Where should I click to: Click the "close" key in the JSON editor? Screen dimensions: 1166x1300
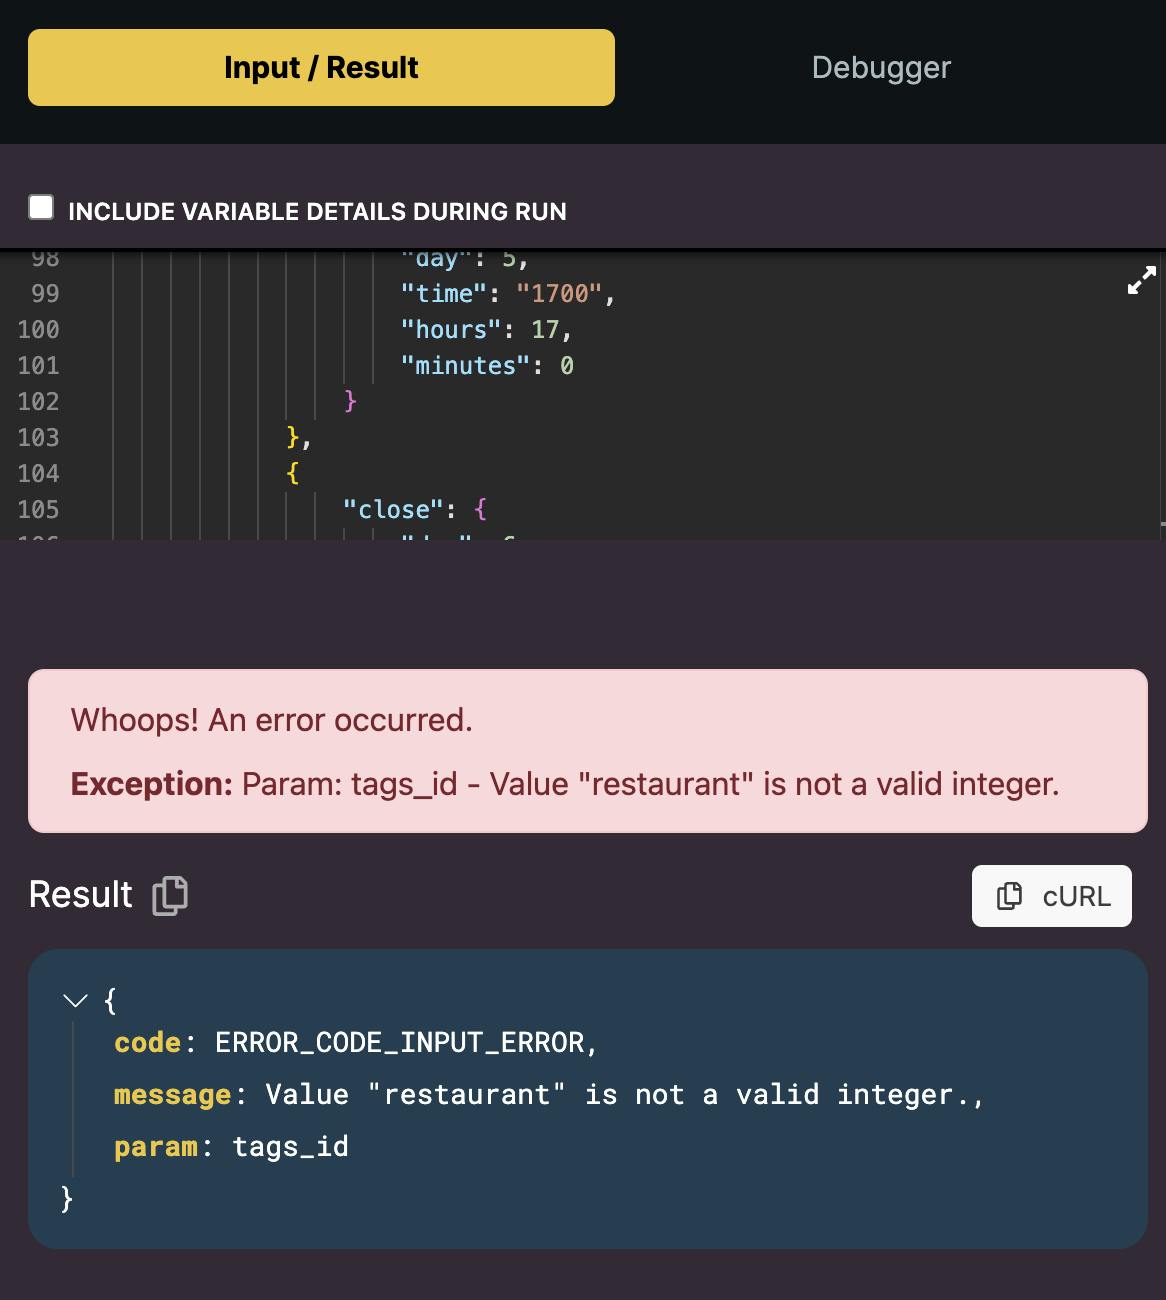tap(386, 509)
